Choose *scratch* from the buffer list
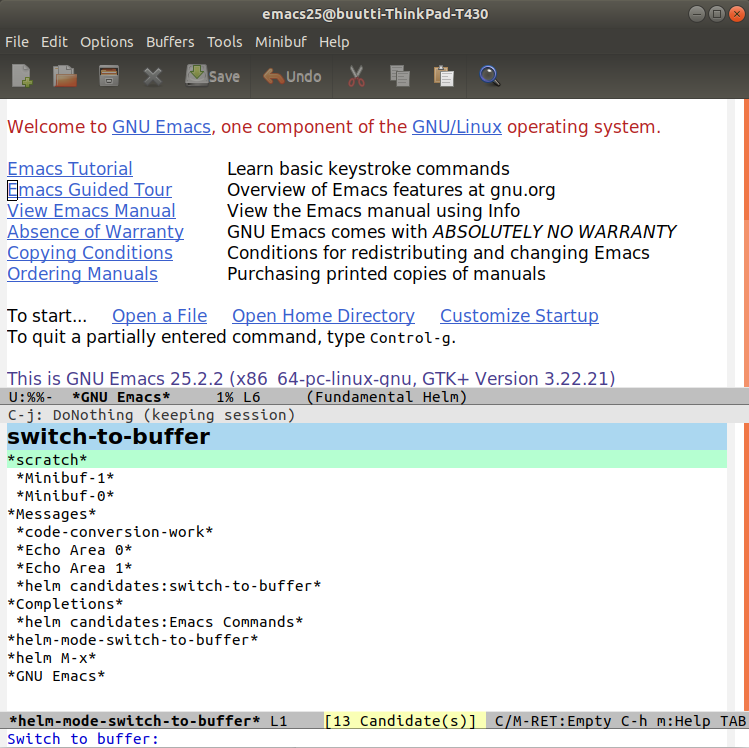749x748 pixels. pyautogui.click(x=48, y=460)
